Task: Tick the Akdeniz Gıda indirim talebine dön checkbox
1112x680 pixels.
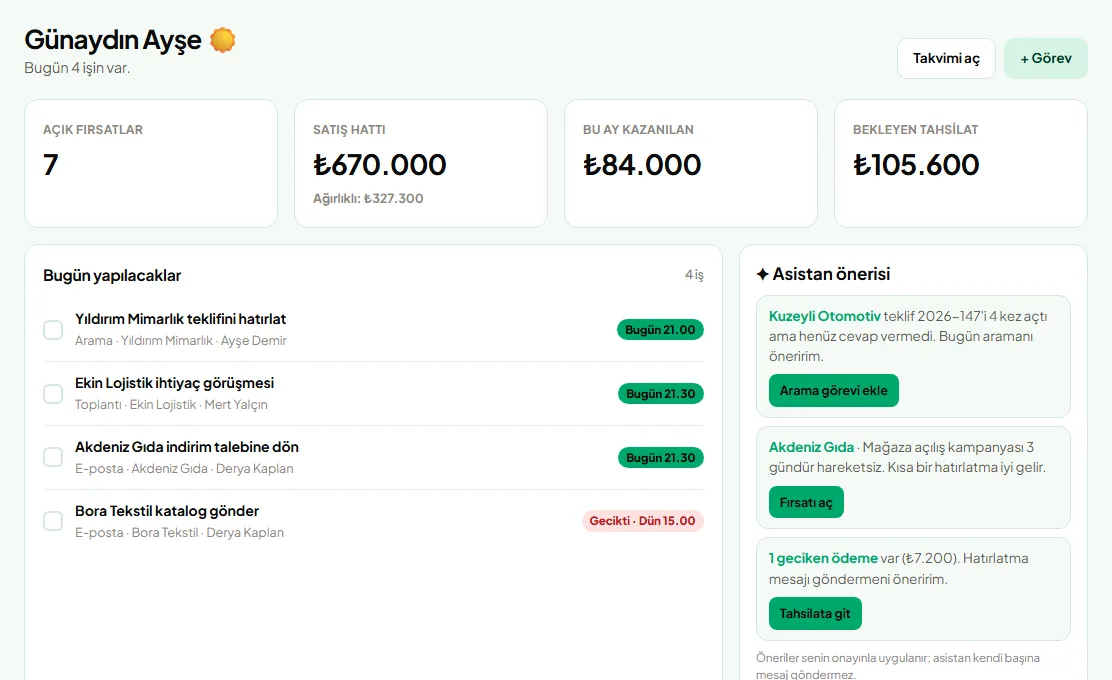Action: click(53, 457)
